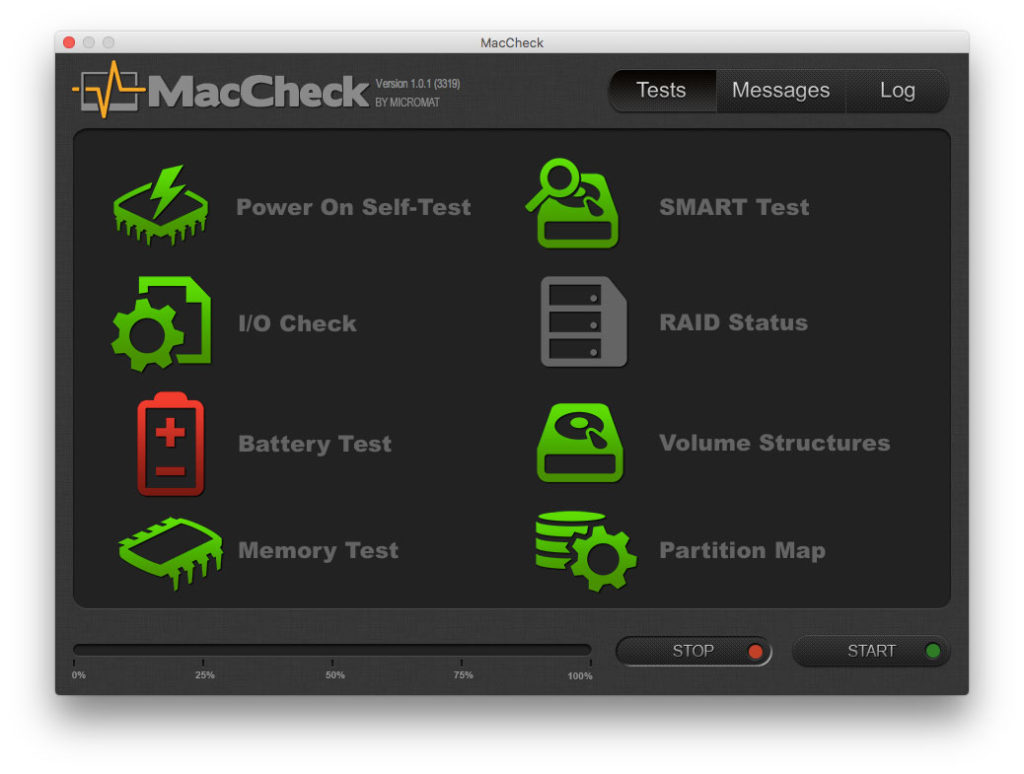Begin testing with the START button
This screenshot has width=1024, height=774.
[871, 651]
